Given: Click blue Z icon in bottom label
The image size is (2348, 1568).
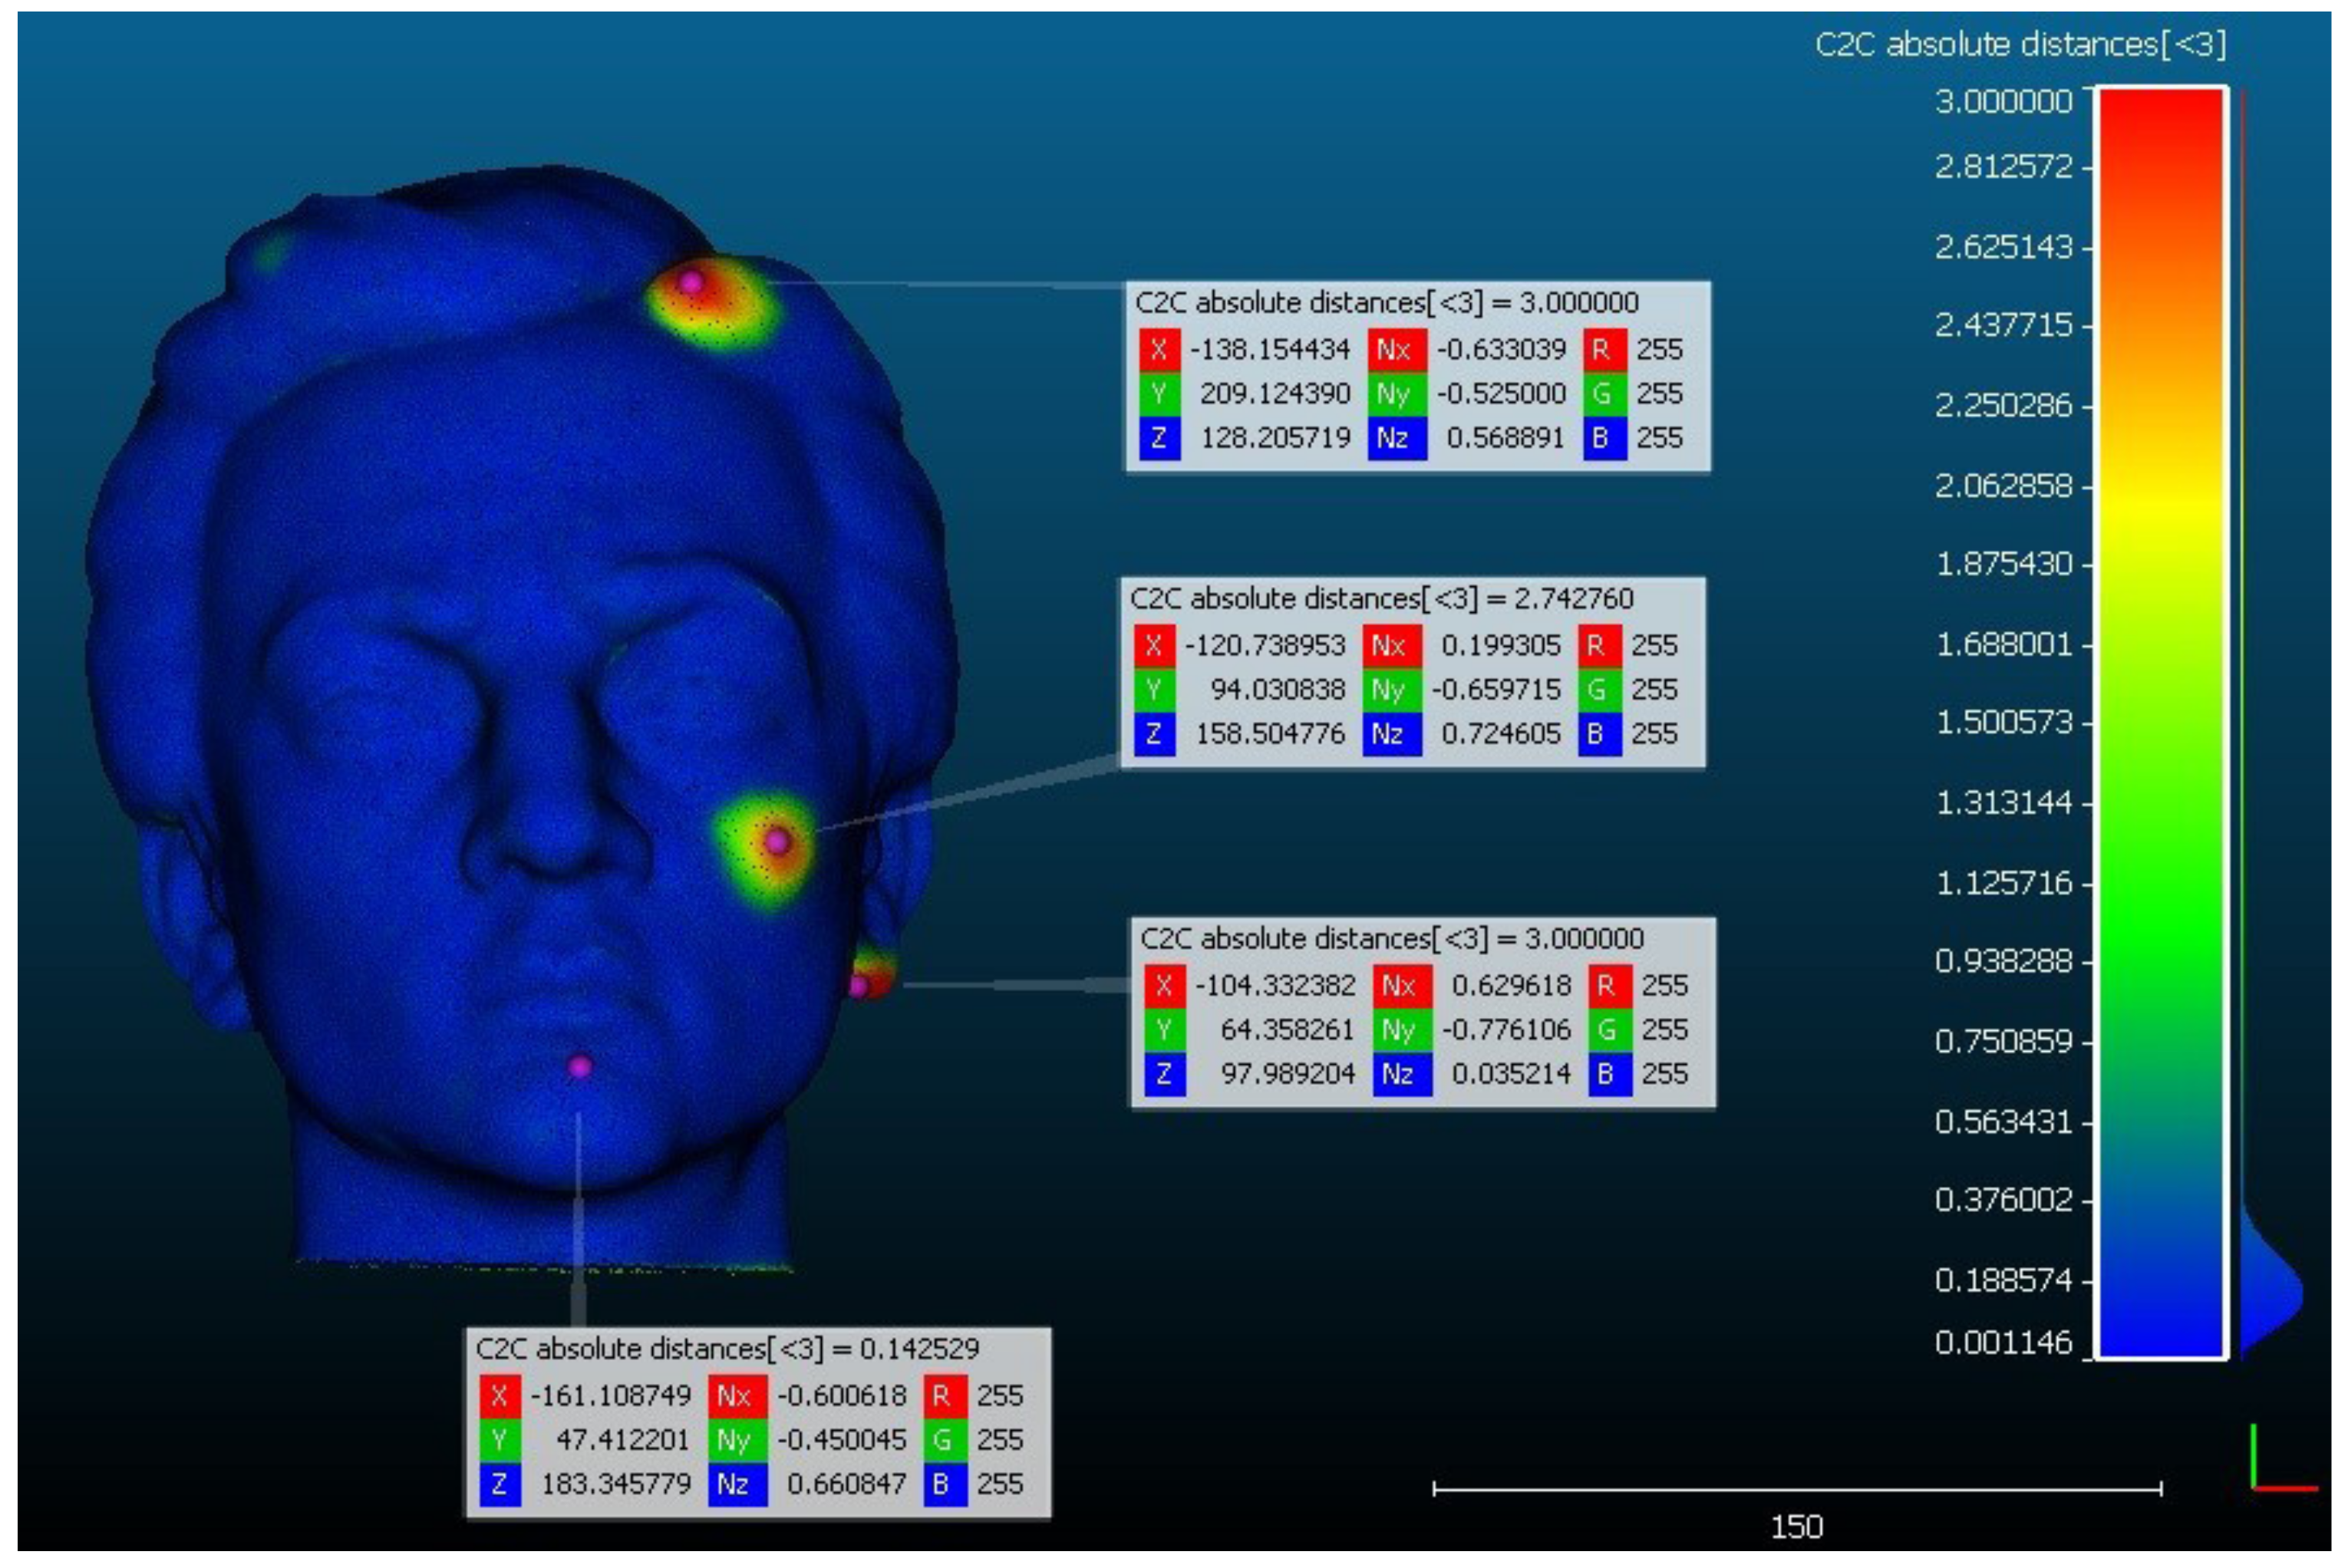Looking at the screenshot, I should (499, 1484).
